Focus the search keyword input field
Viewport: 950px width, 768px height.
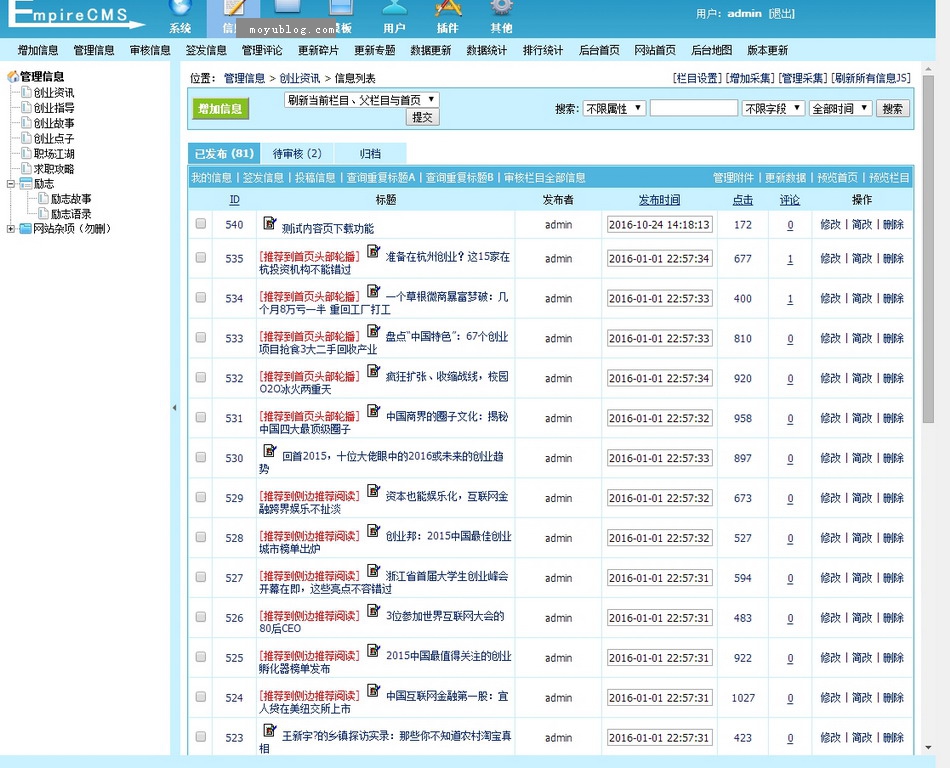[694, 108]
